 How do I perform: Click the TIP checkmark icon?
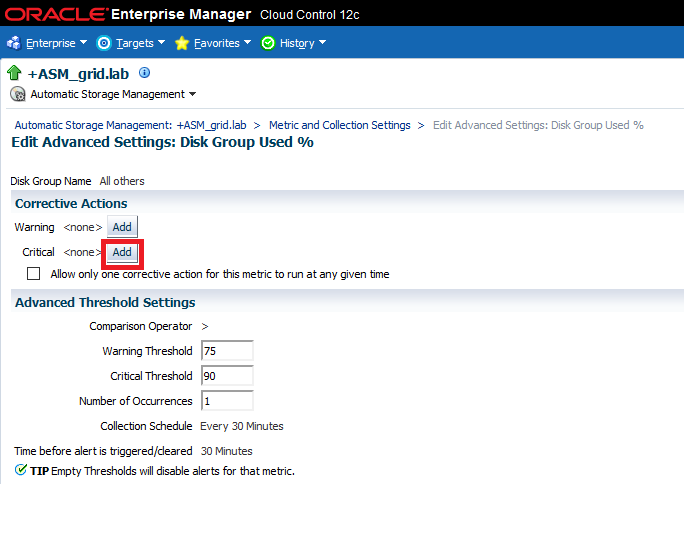21,470
